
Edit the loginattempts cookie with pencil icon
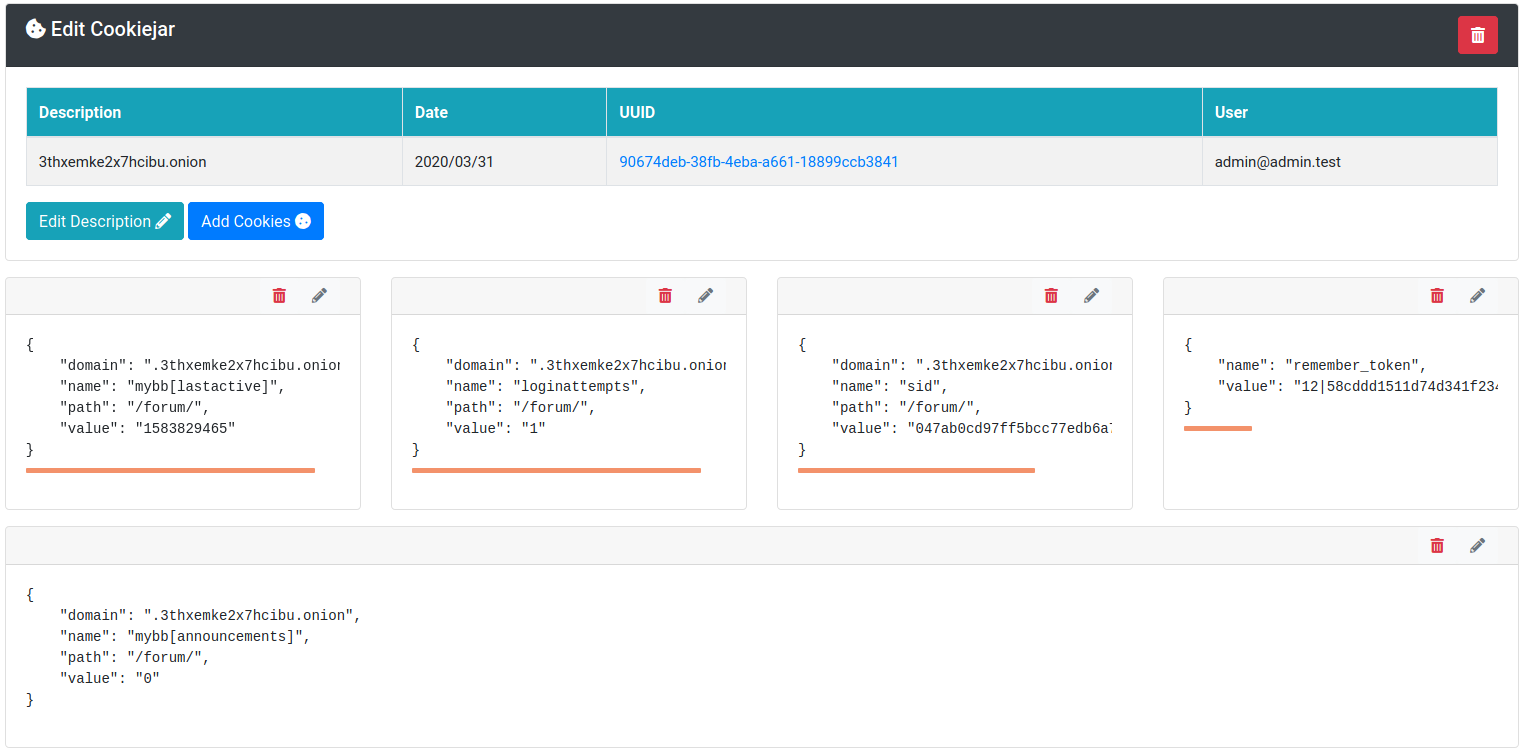705,296
